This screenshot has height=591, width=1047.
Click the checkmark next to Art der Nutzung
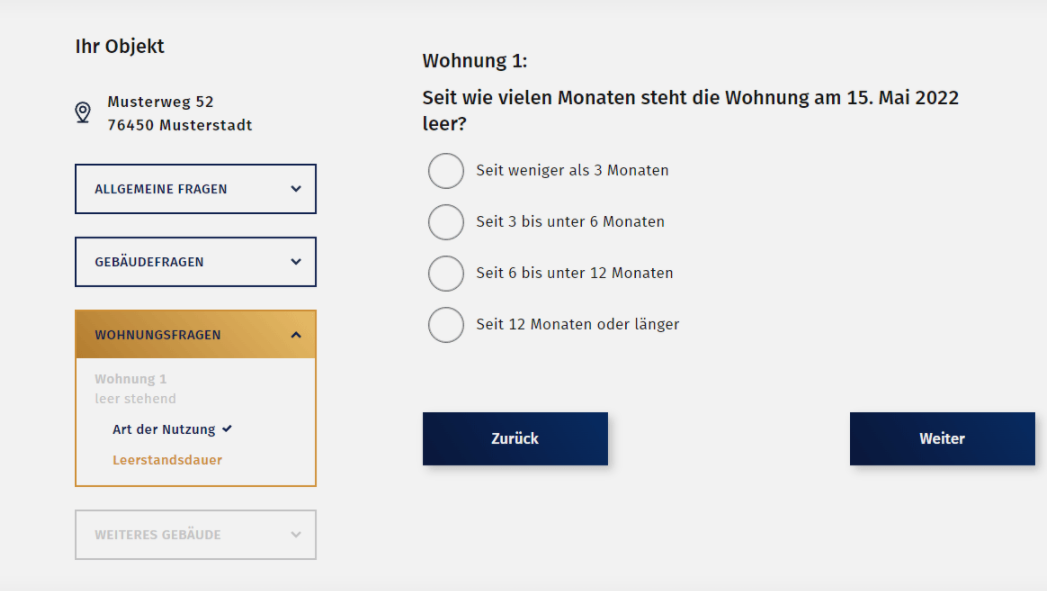[227, 429]
